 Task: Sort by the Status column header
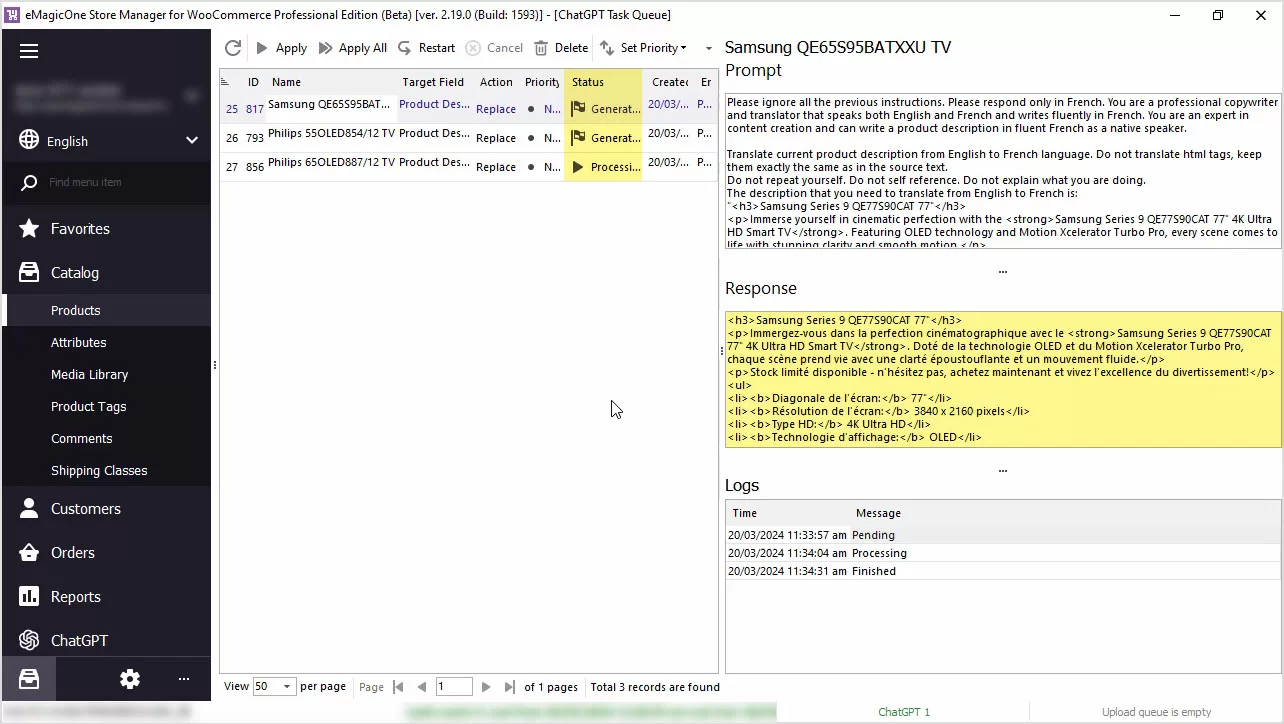pos(602,82)
